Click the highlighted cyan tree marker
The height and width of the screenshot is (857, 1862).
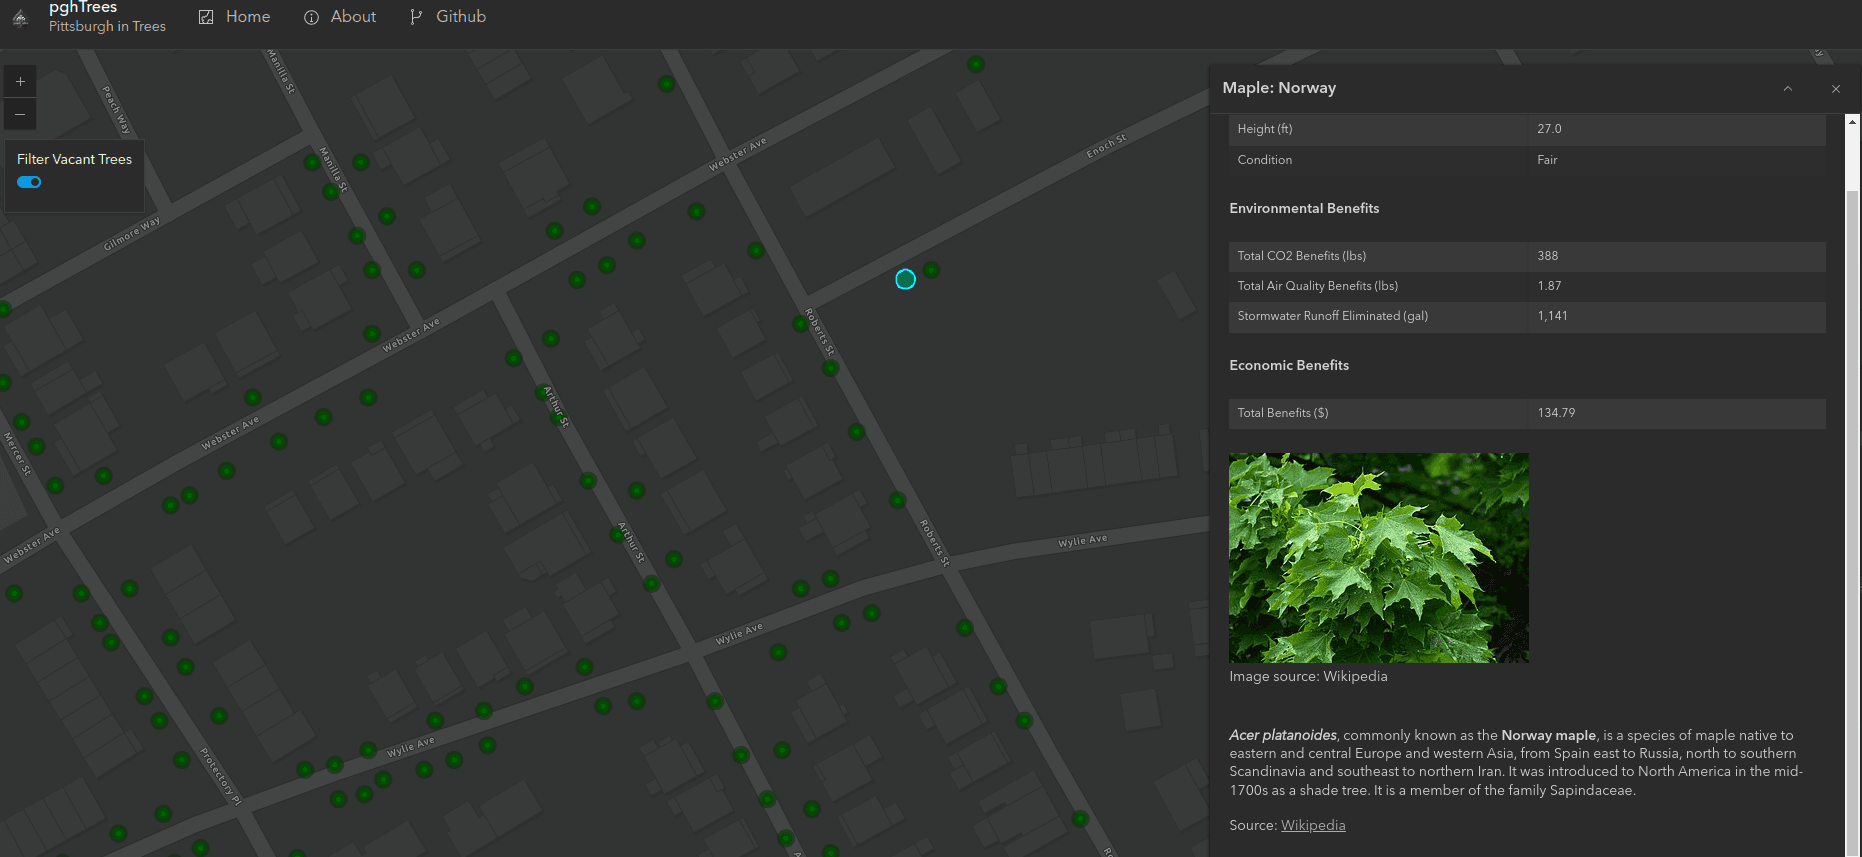(905, 280)
